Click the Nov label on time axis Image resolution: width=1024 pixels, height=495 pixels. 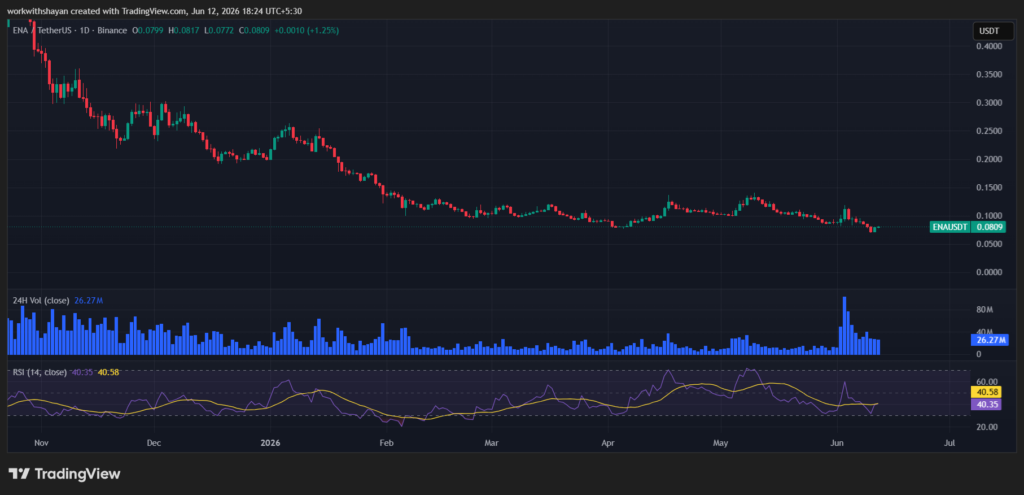(x=41, y=443)
